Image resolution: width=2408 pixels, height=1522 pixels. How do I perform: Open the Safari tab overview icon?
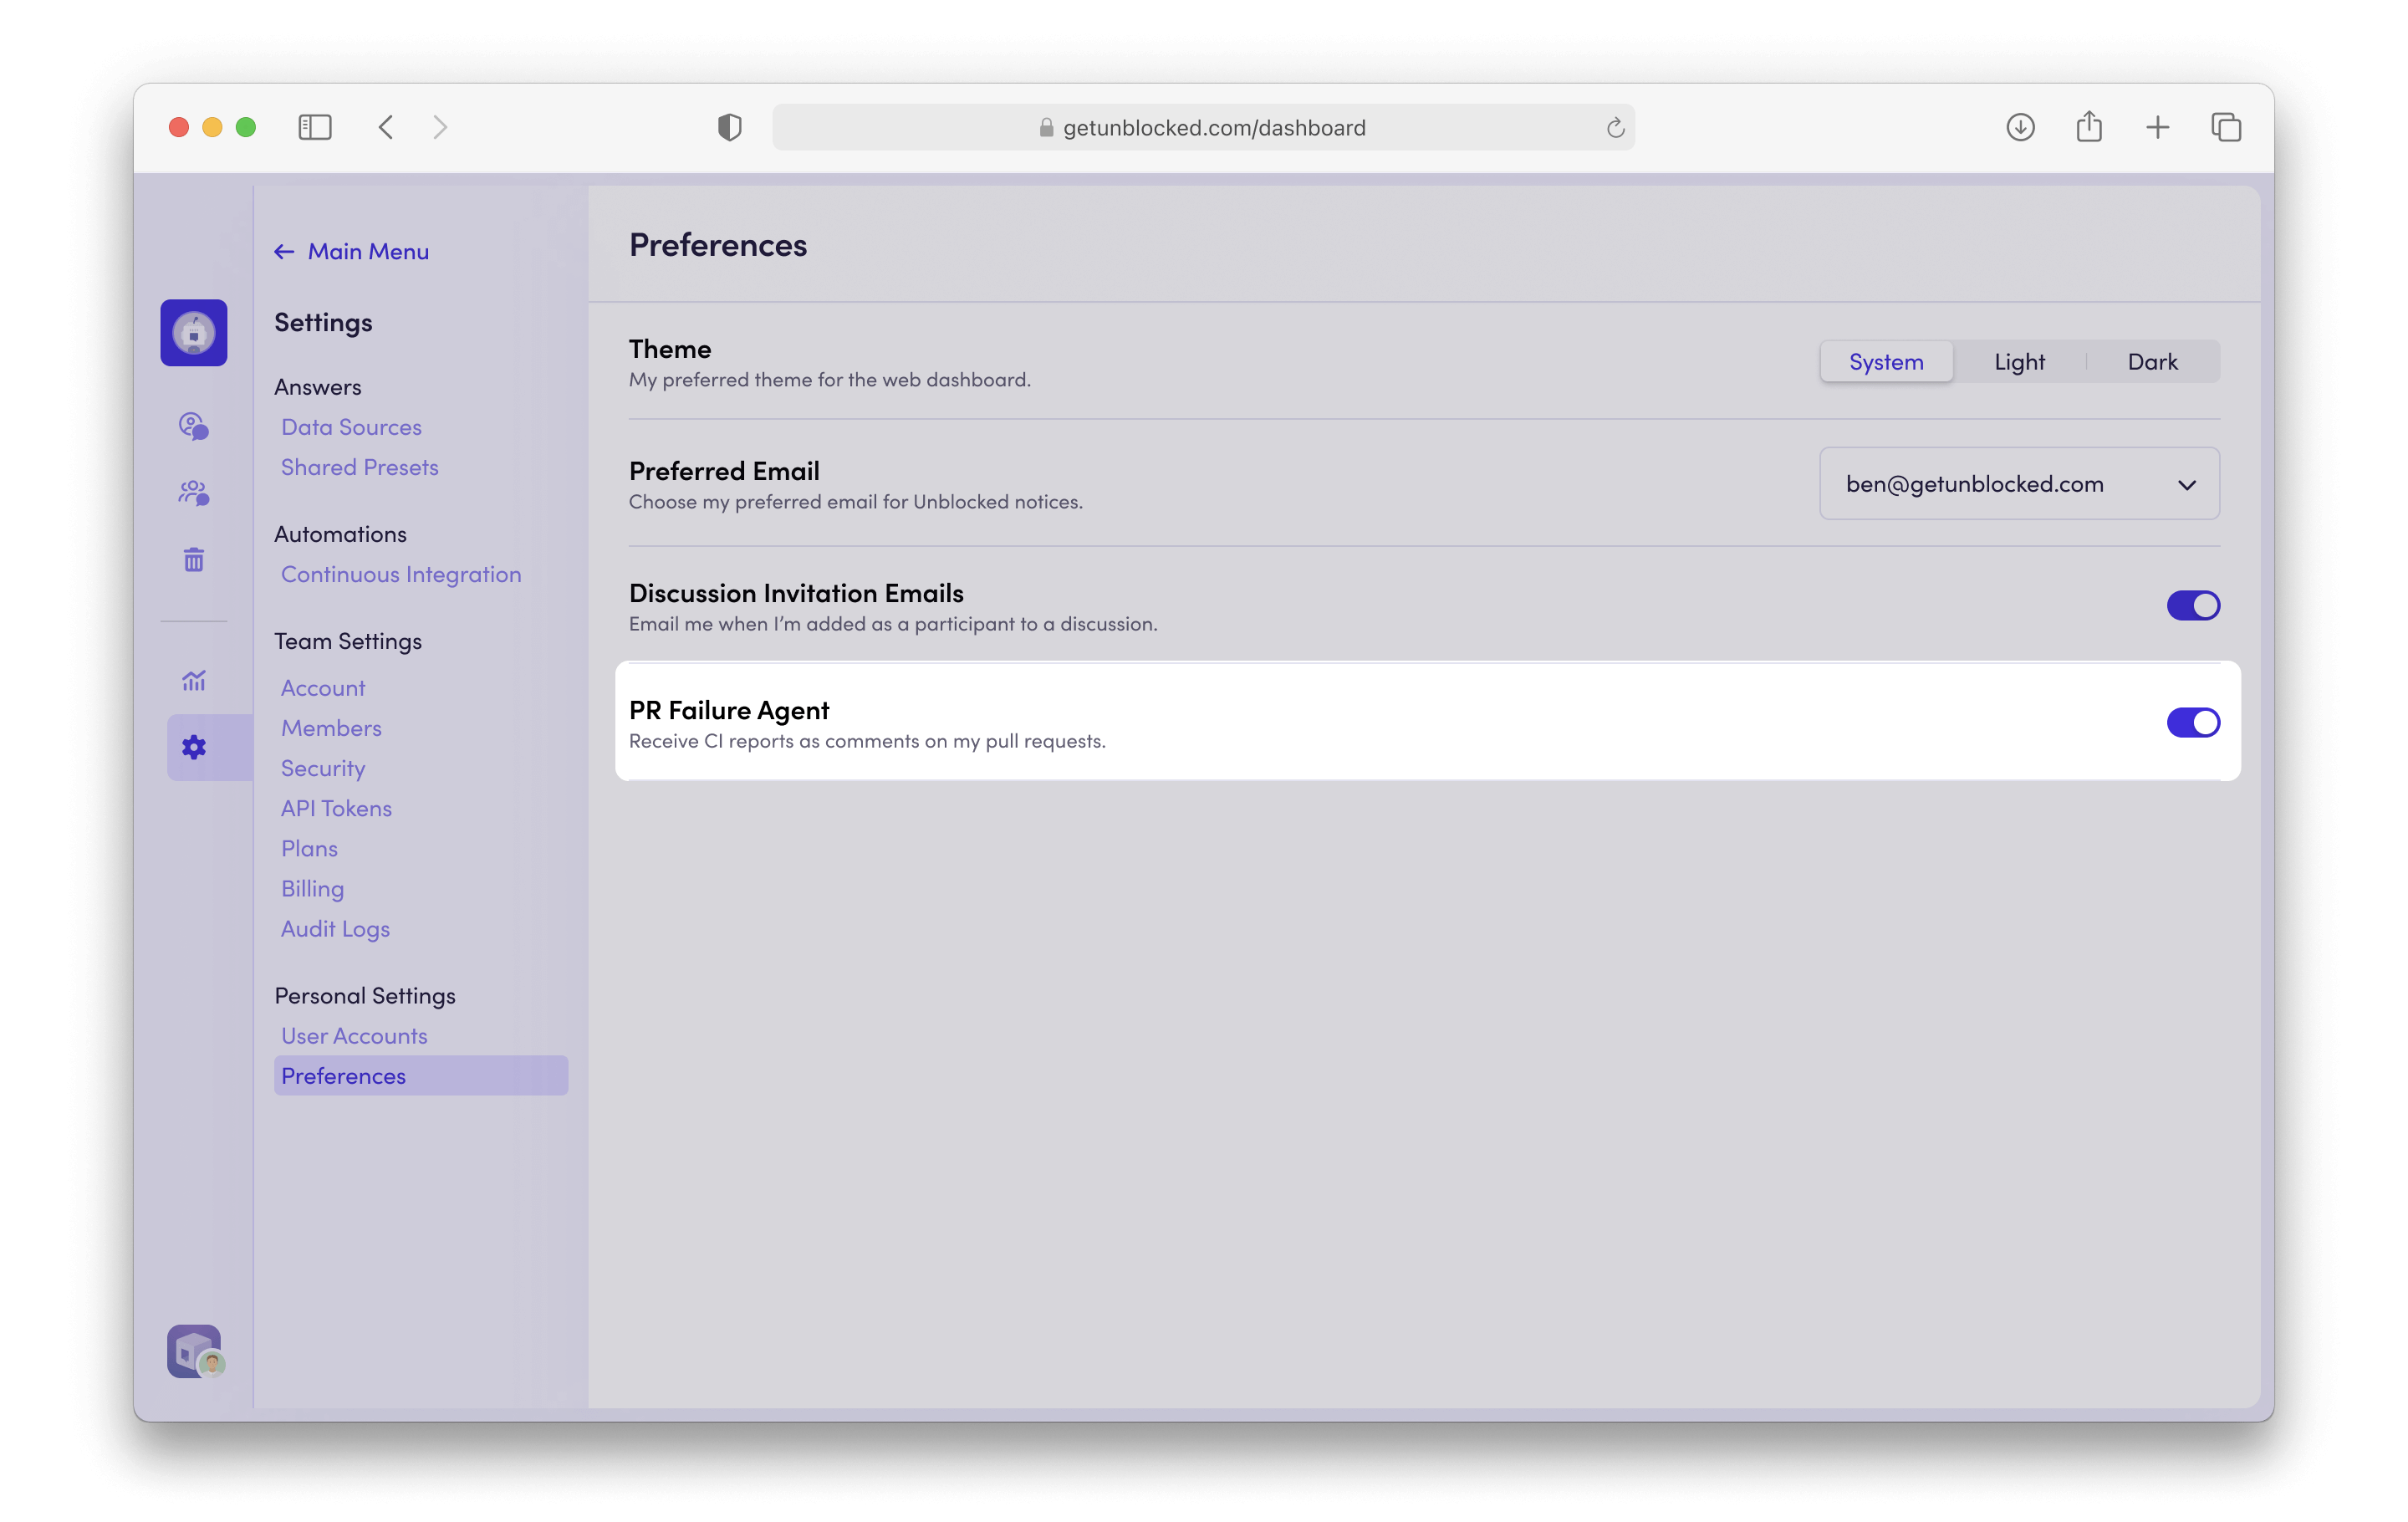pyautogui.click(x=2226, y=127)
